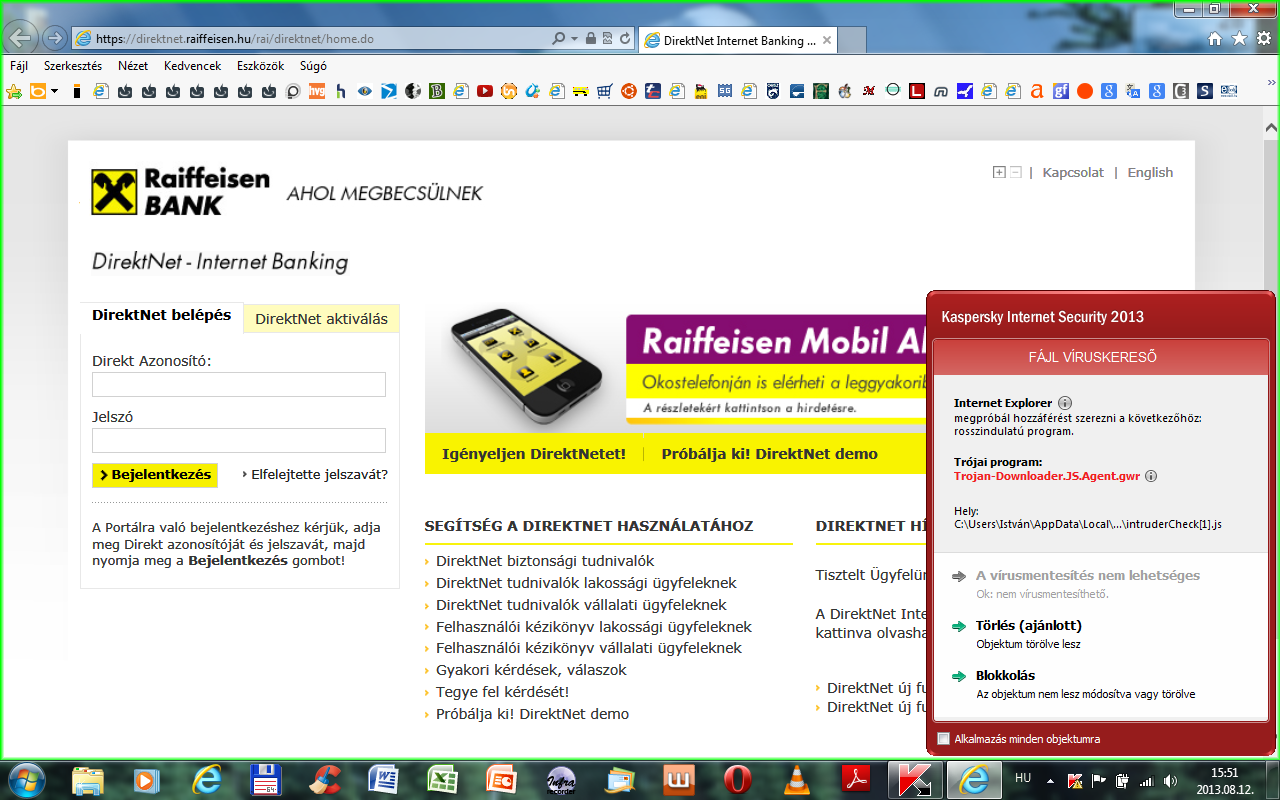Click the Direkt Azonosító input field

(x=239, y=385)
